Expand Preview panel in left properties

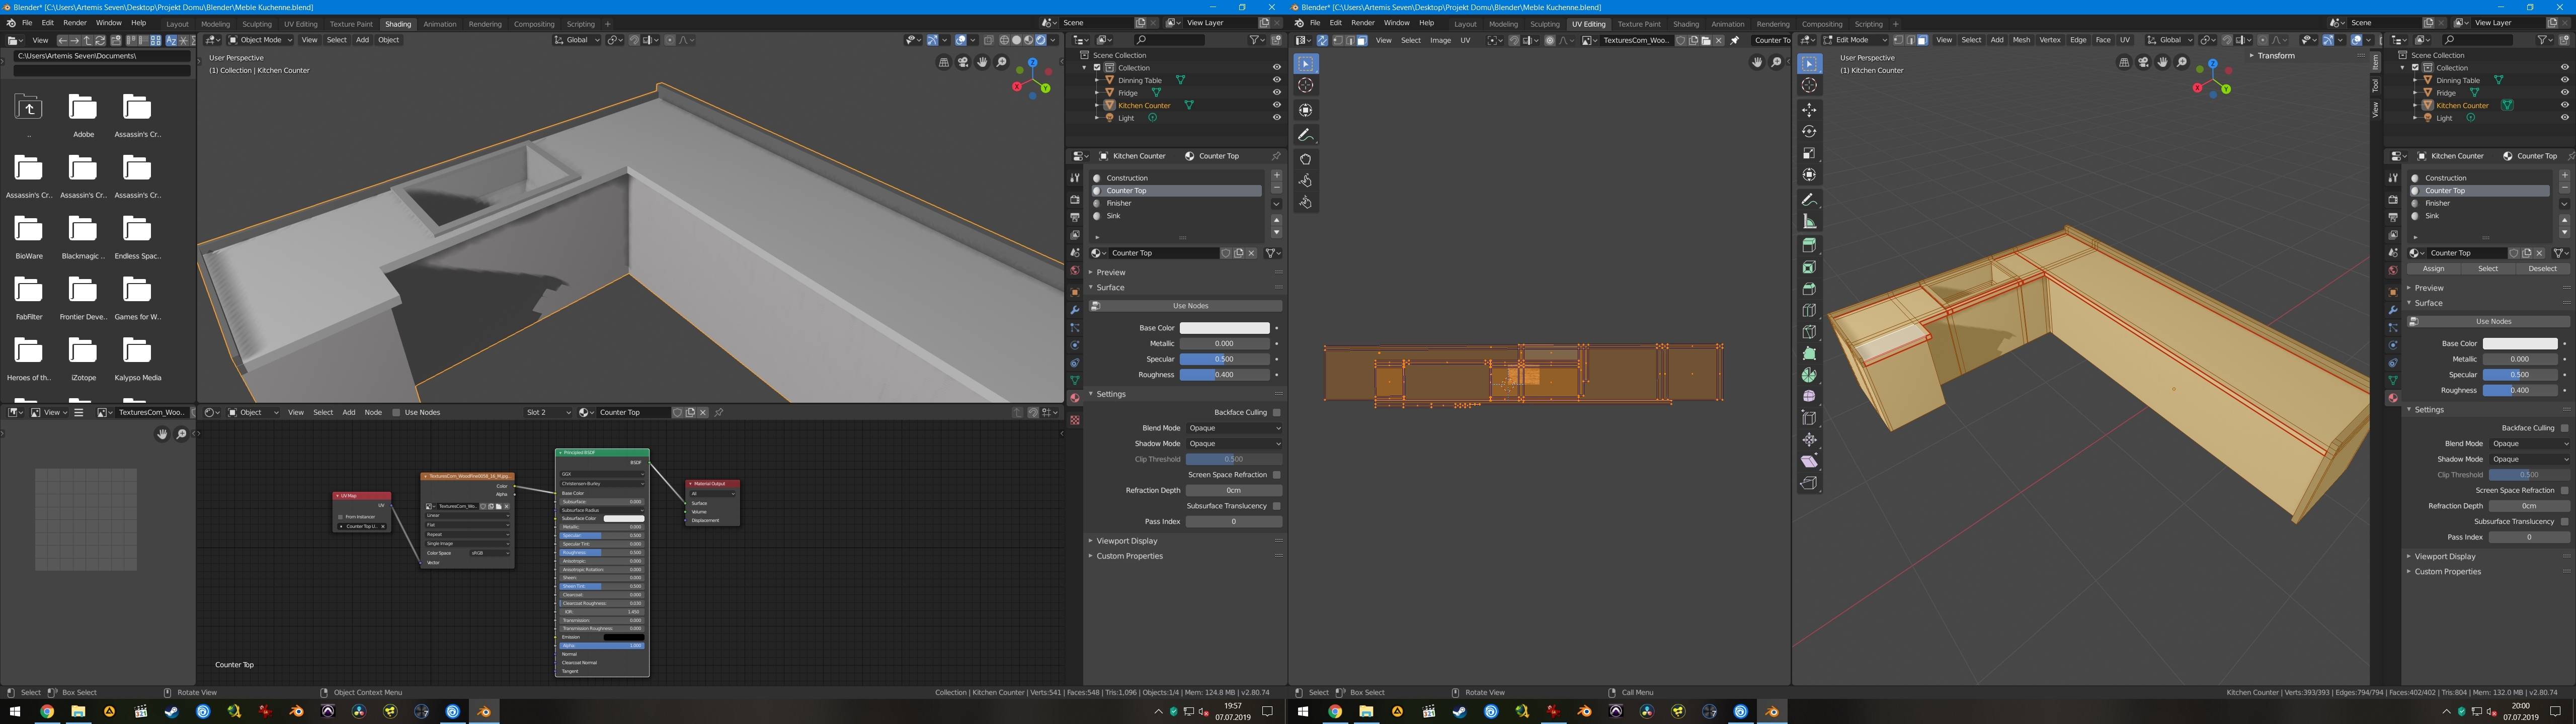(x=1110, y=272)
